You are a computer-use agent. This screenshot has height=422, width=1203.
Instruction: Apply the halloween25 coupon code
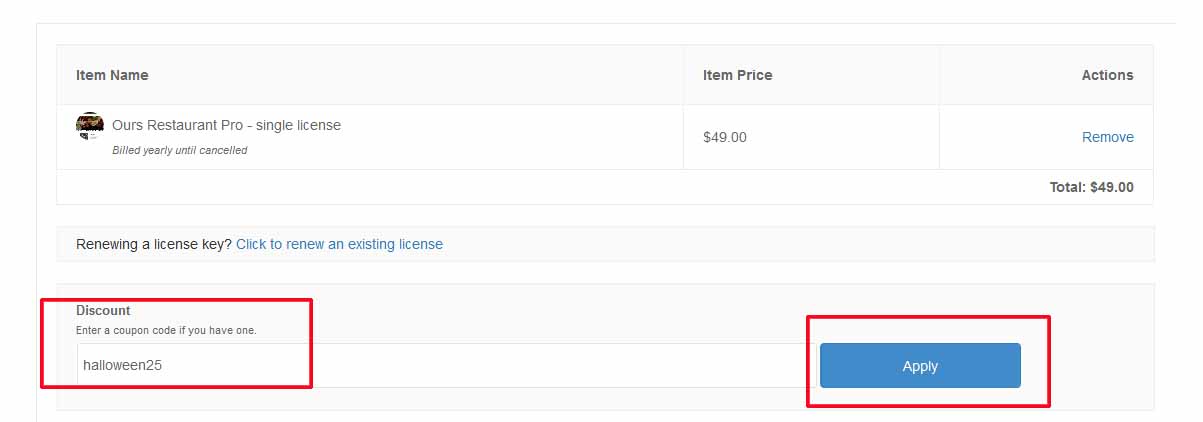point(919,366)
